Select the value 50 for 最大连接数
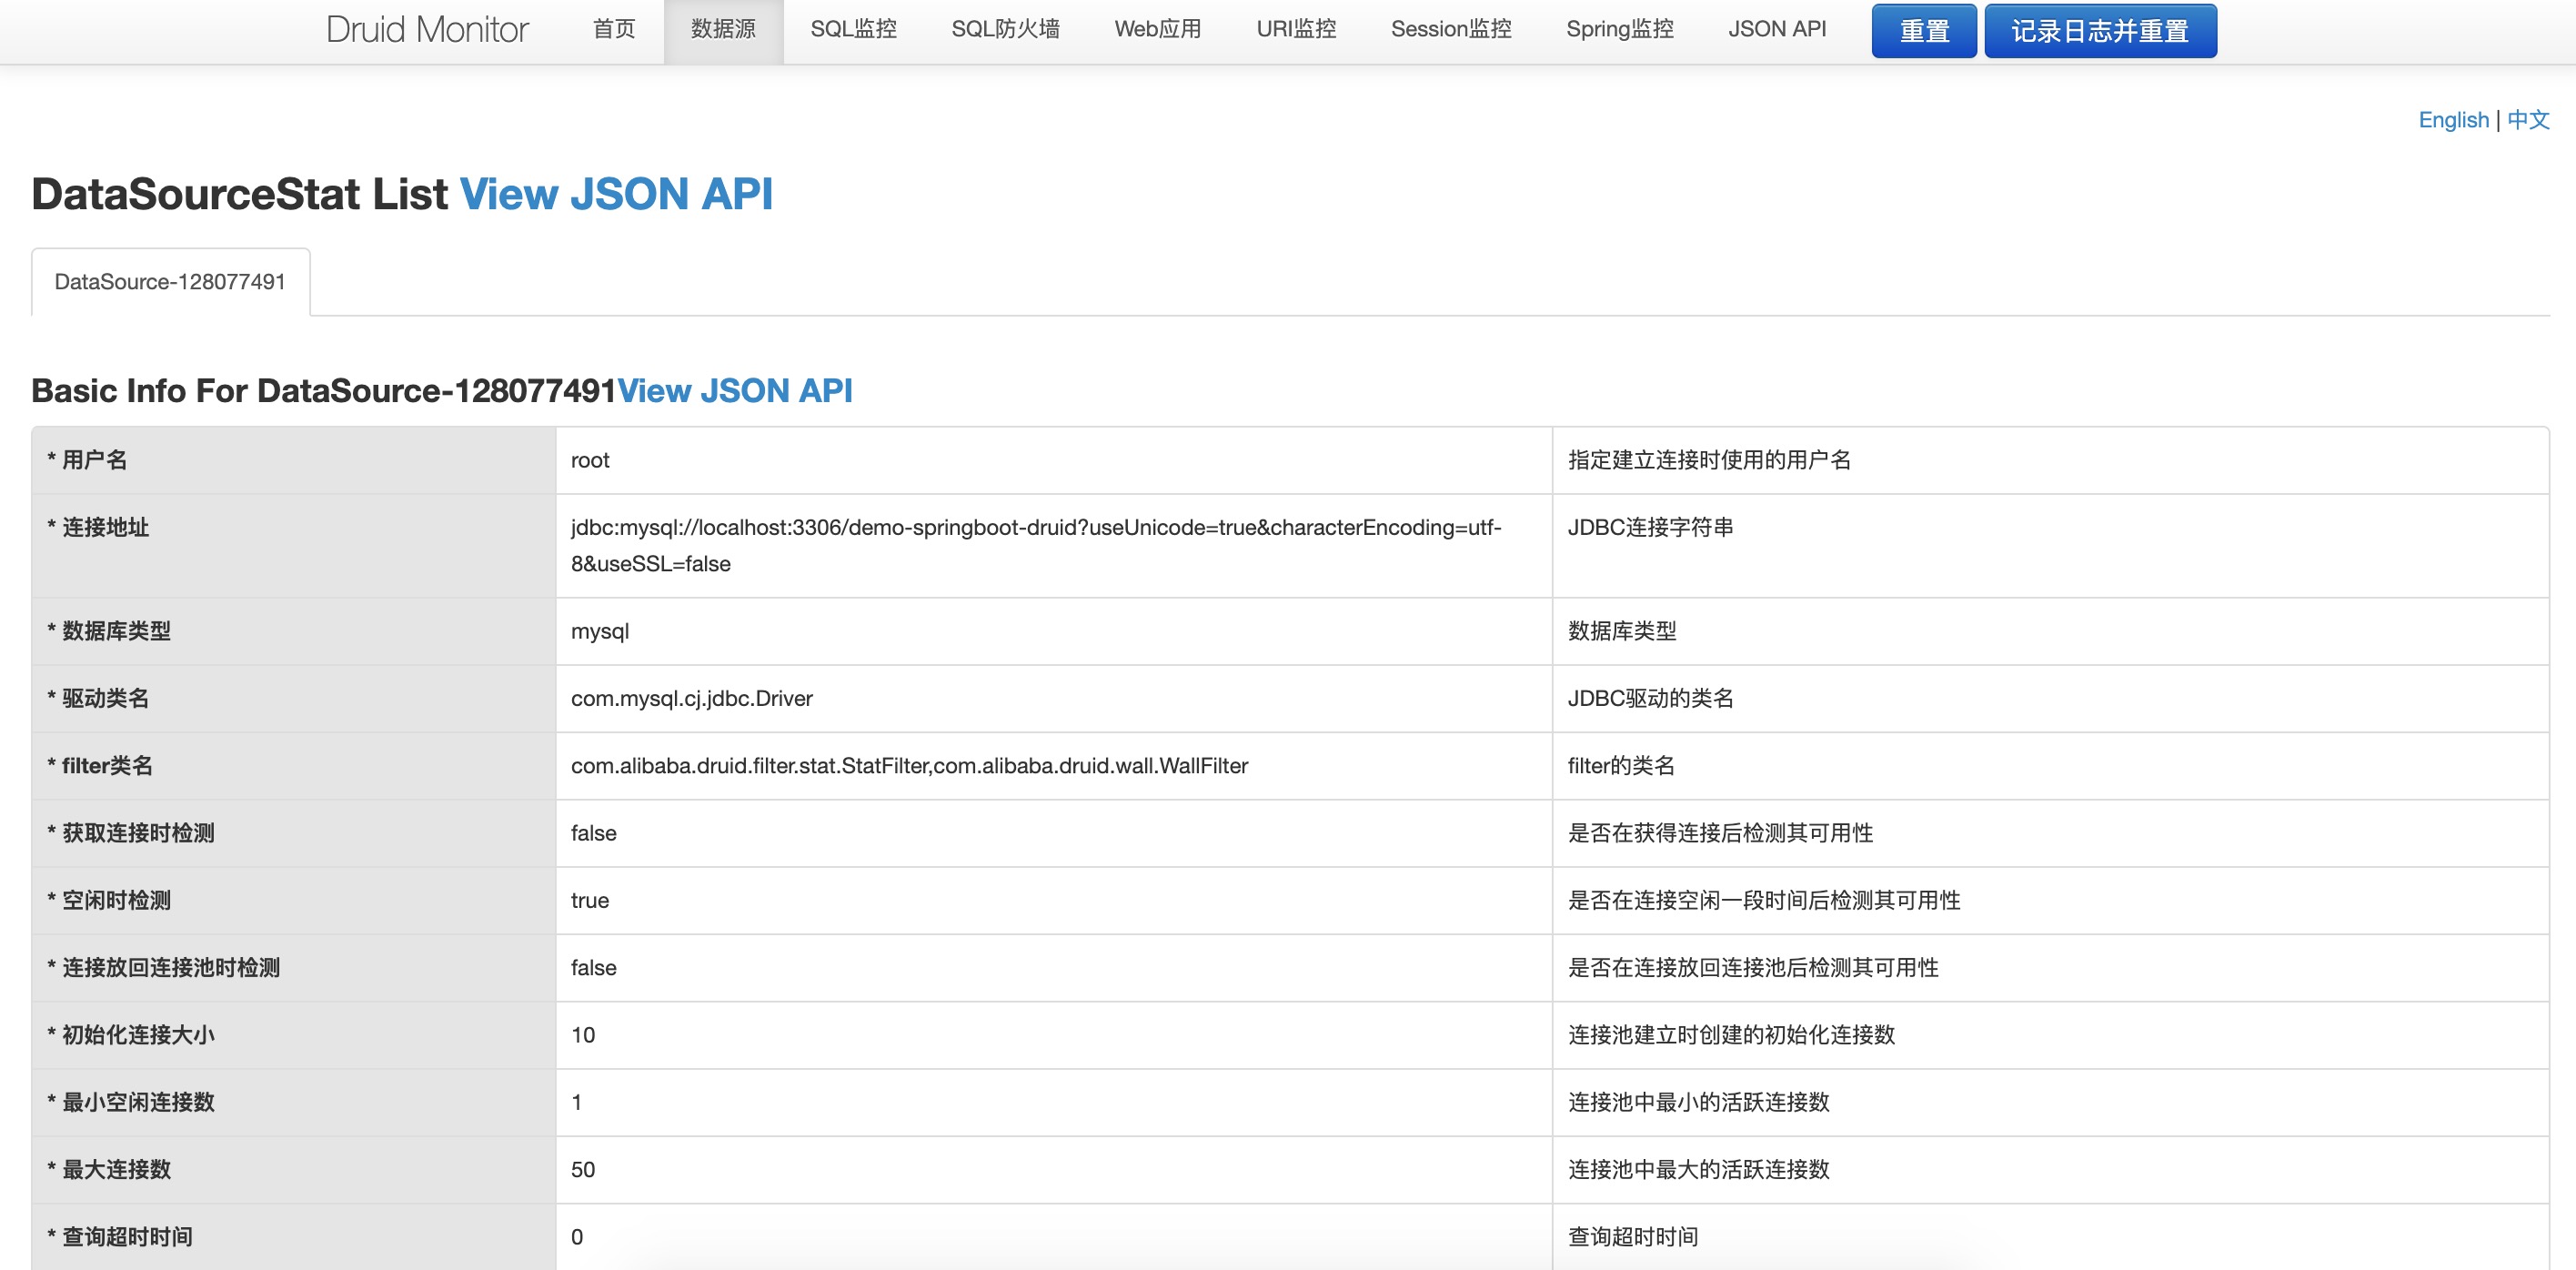This screenshot has height=1270, width=2576. click(x=583, y=1169)
